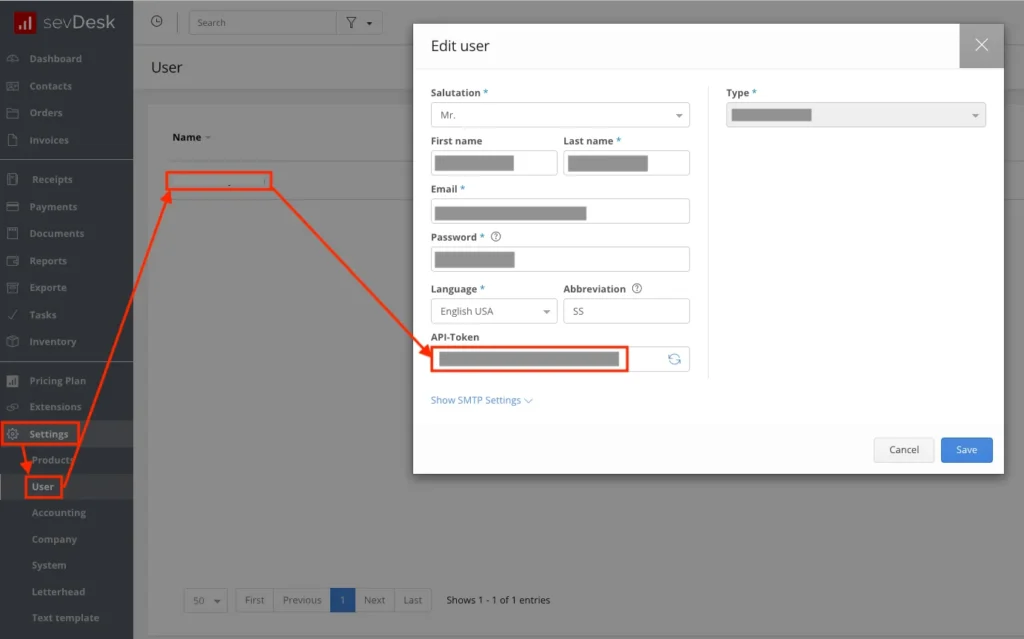Screen dimensions: 1024x639
Task: Open the Salutation dropdown
Action: click(x=560, y=115)
